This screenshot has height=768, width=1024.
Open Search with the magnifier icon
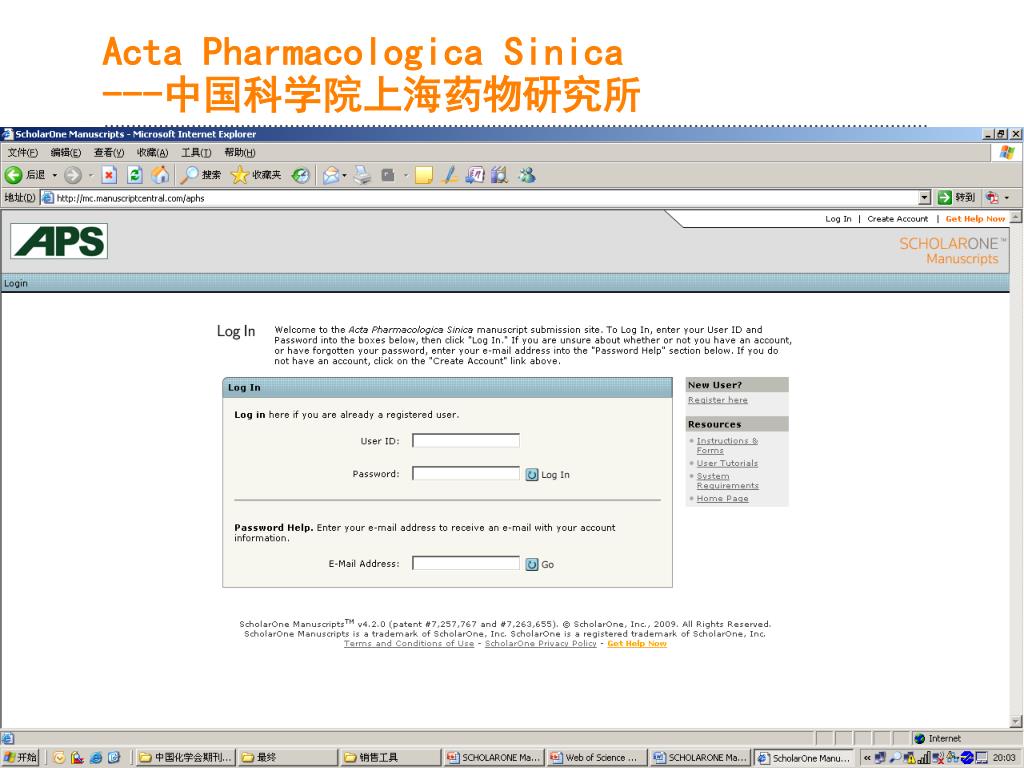(189, 175)
